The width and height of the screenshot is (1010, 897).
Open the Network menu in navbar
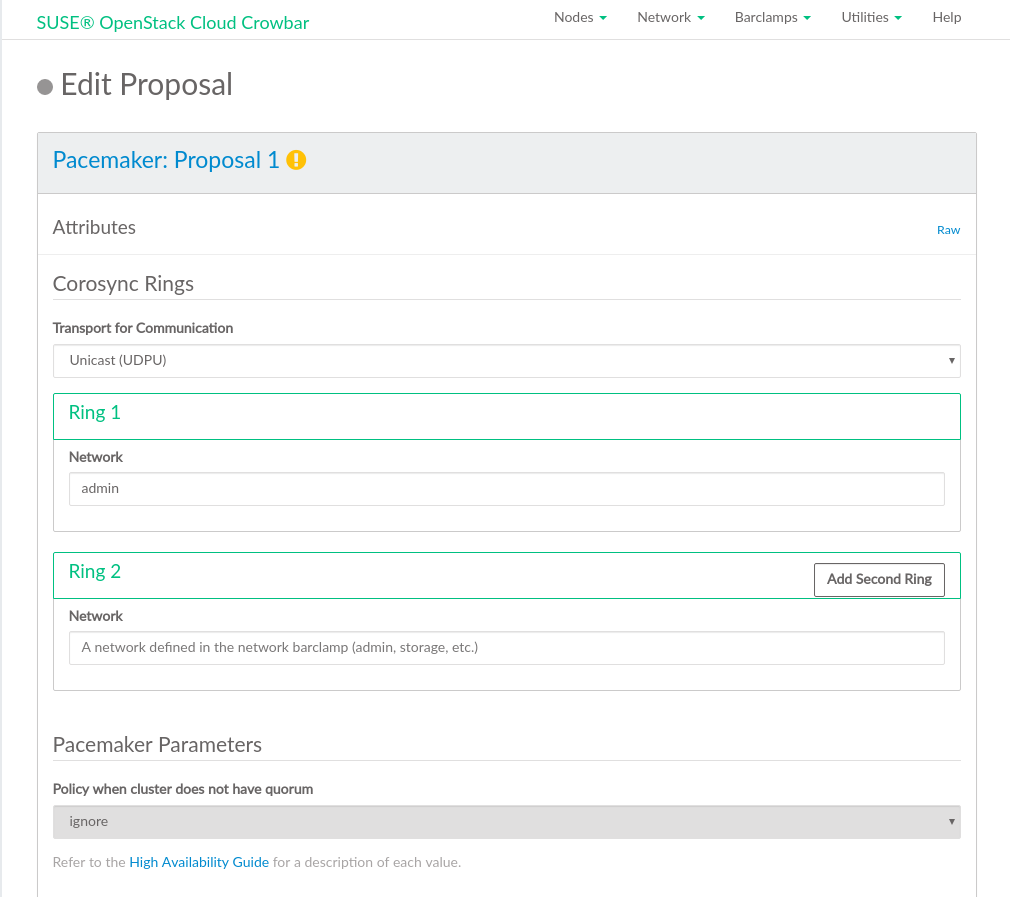(x=671, y=17)
